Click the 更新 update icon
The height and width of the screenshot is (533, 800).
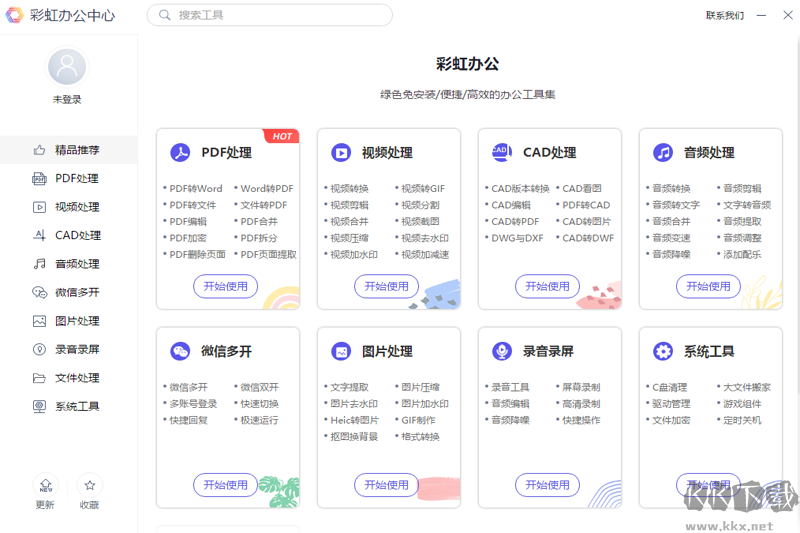click(x=45, y=485)
